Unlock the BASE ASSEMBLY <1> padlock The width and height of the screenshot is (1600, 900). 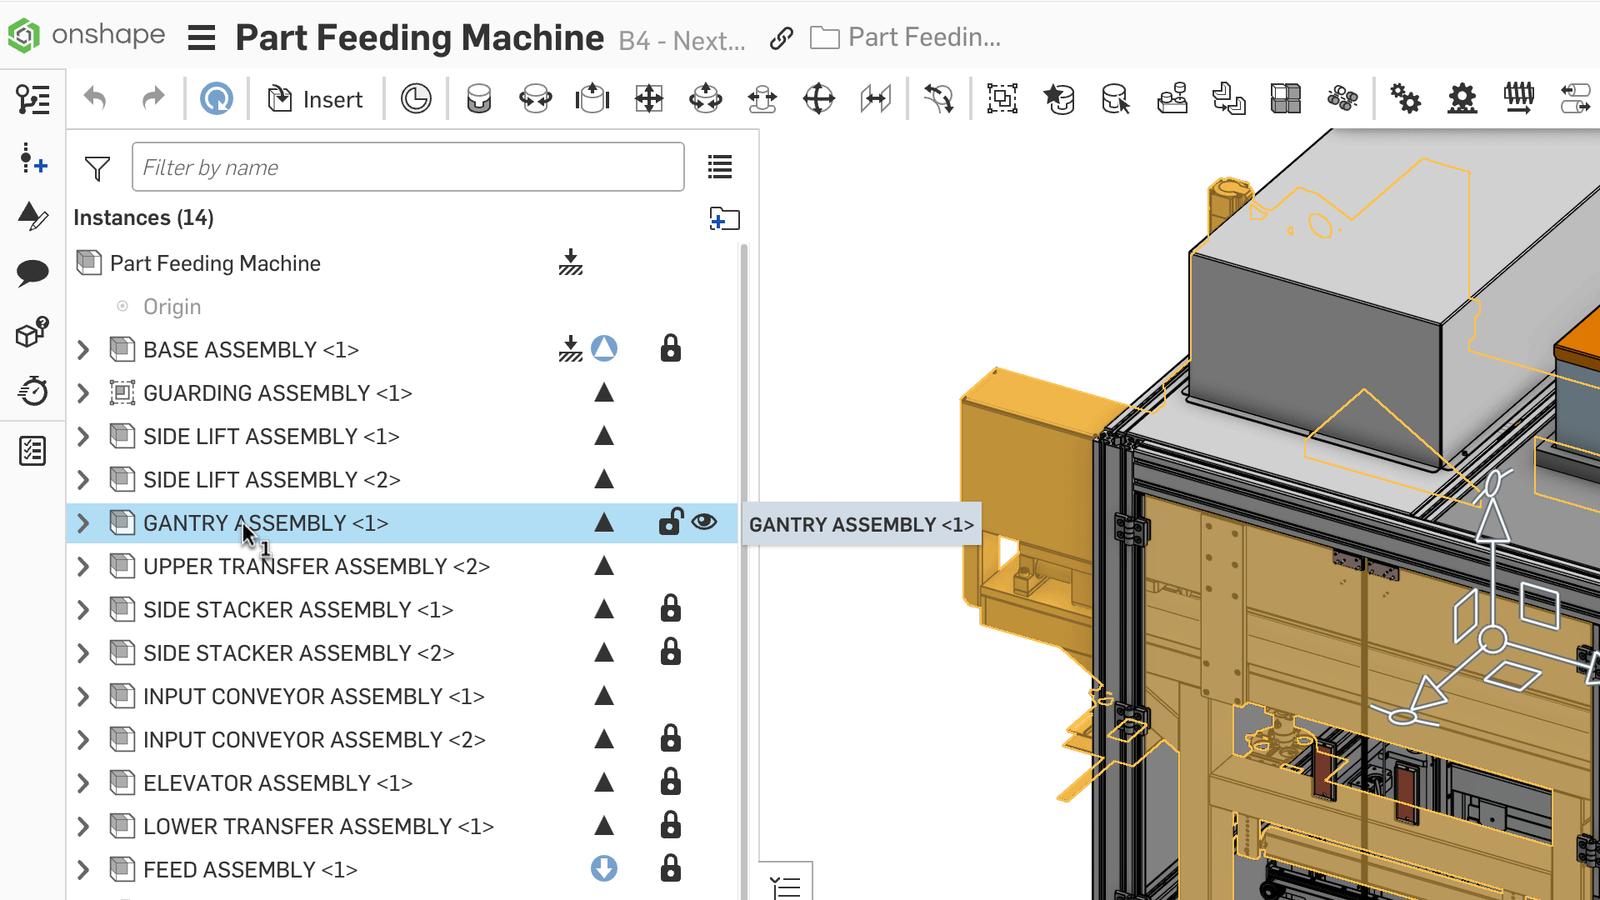point(670,349)
